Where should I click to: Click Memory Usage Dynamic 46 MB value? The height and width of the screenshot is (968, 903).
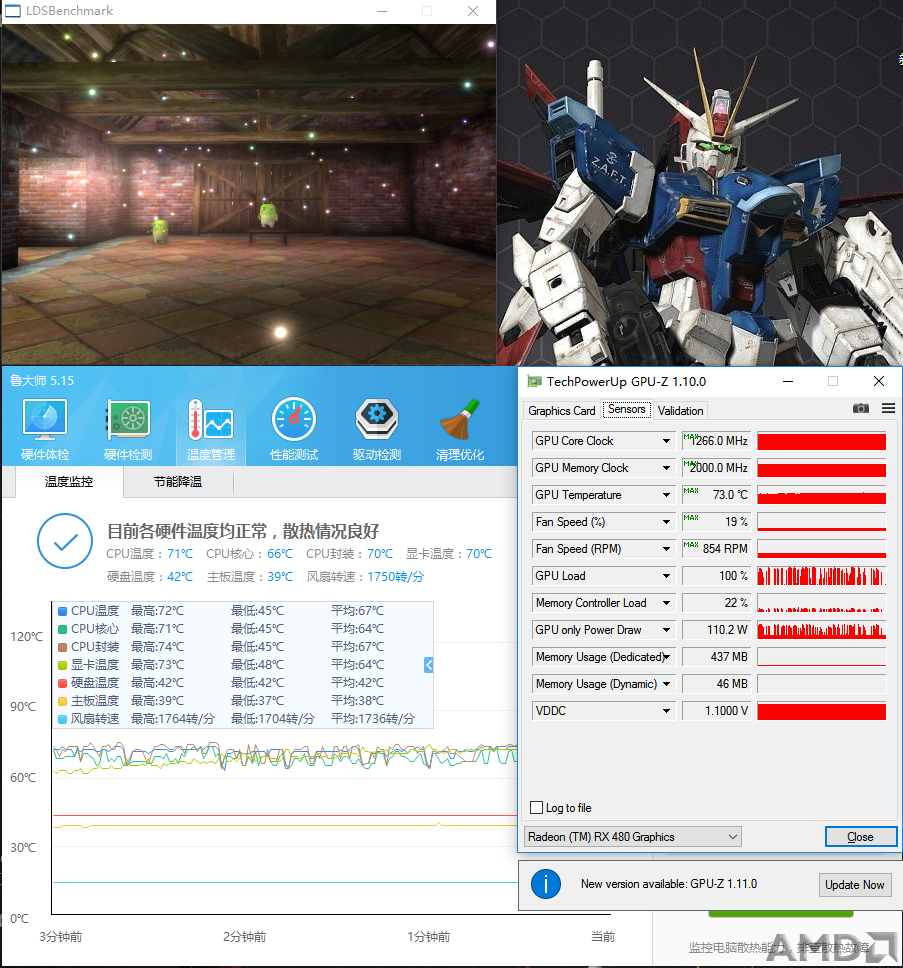[x=717, y=684]
